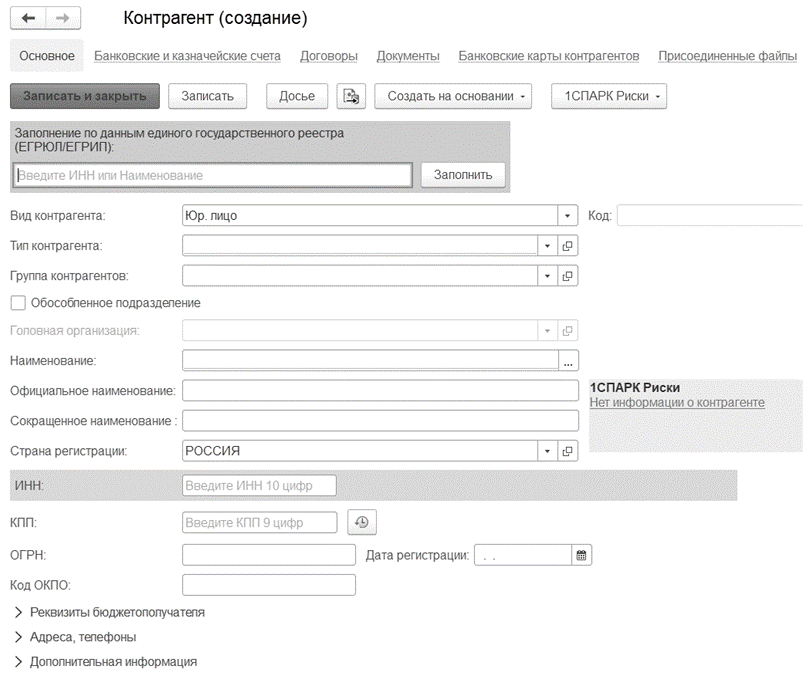The height and width of the screenshot is (676, 803).
Task: Expand Тип контрагента dropdown arrow
Action: pos(547,246)
